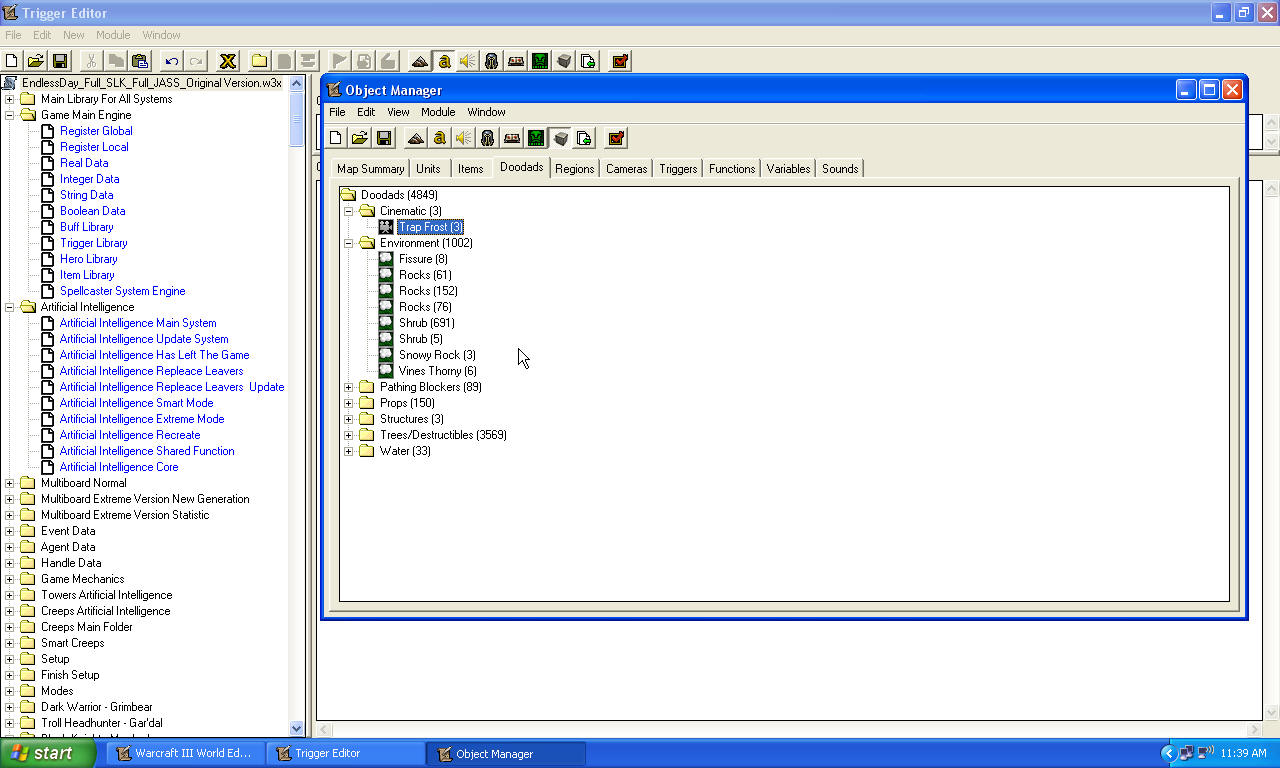Click Test Map icon in Object Manager toolbar
Viewport: 1280px width, 768px height.
[616, 138]
